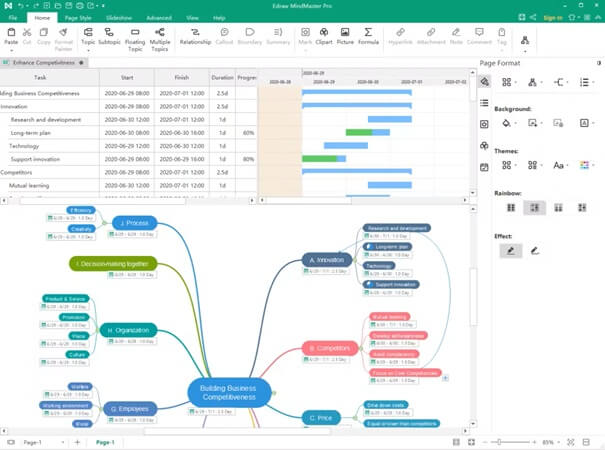Image resolution: width=605 pixels, height=450 pixels.
Task: Switch to the Page Style tab
Action: tap(78, 18)
